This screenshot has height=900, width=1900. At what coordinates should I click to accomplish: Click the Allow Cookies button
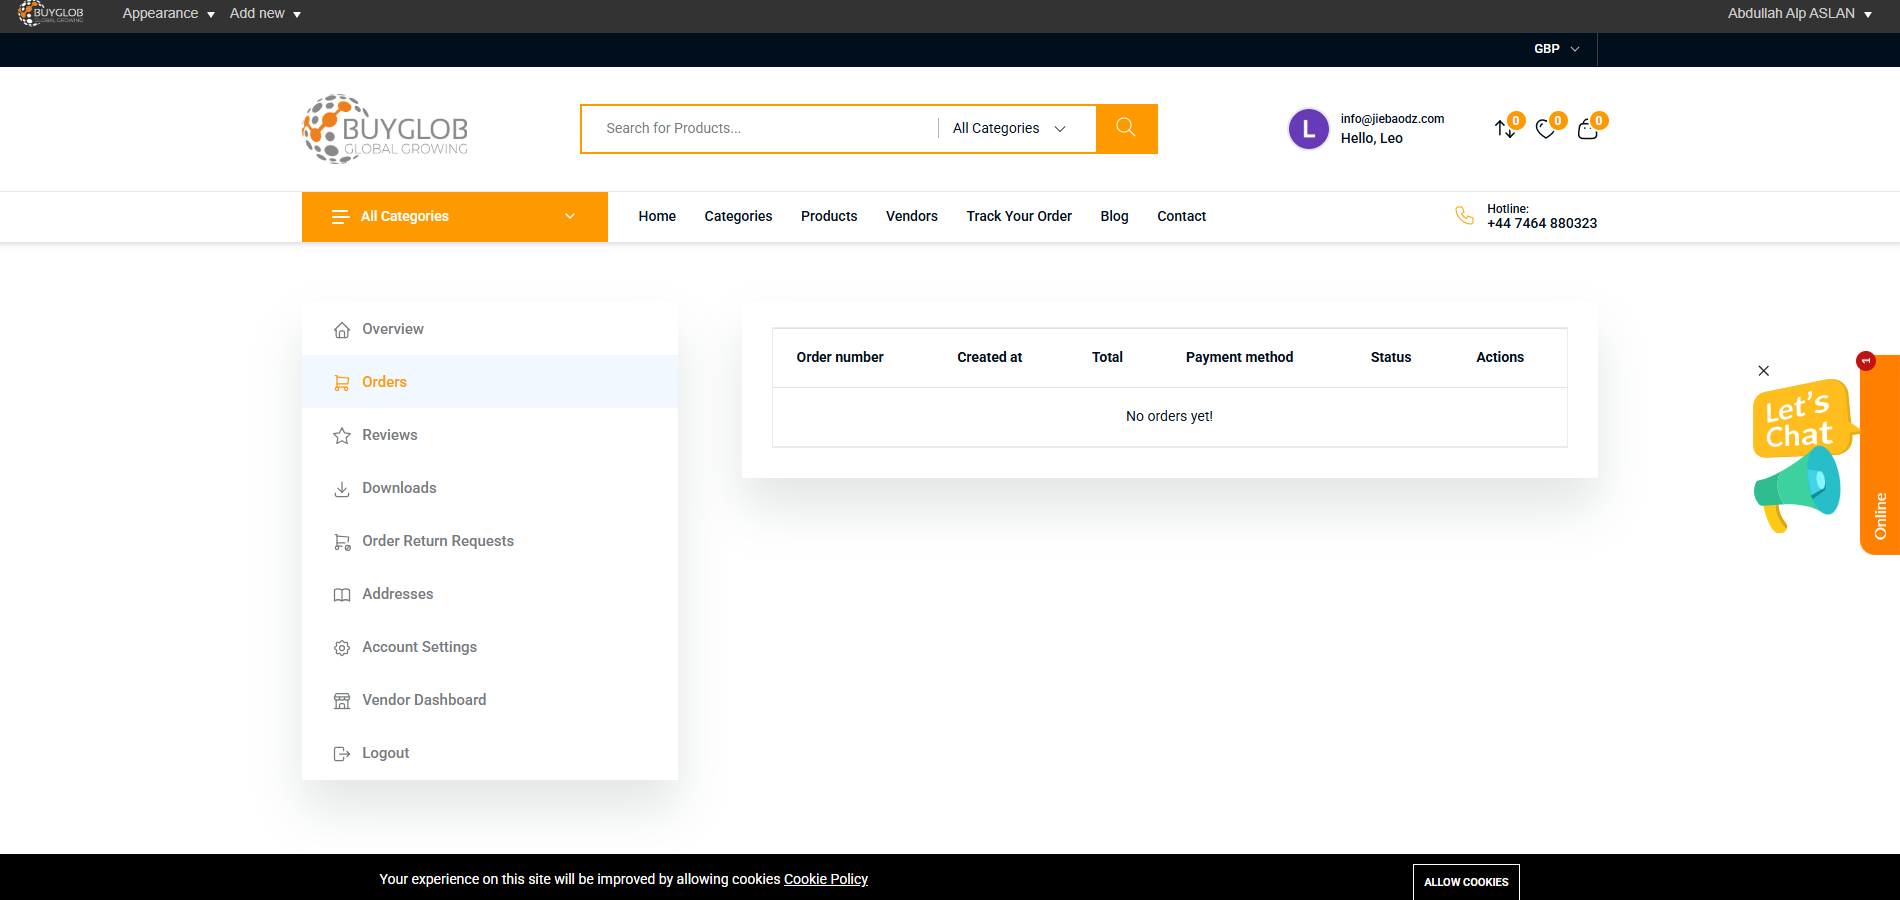pos(1466,882)
